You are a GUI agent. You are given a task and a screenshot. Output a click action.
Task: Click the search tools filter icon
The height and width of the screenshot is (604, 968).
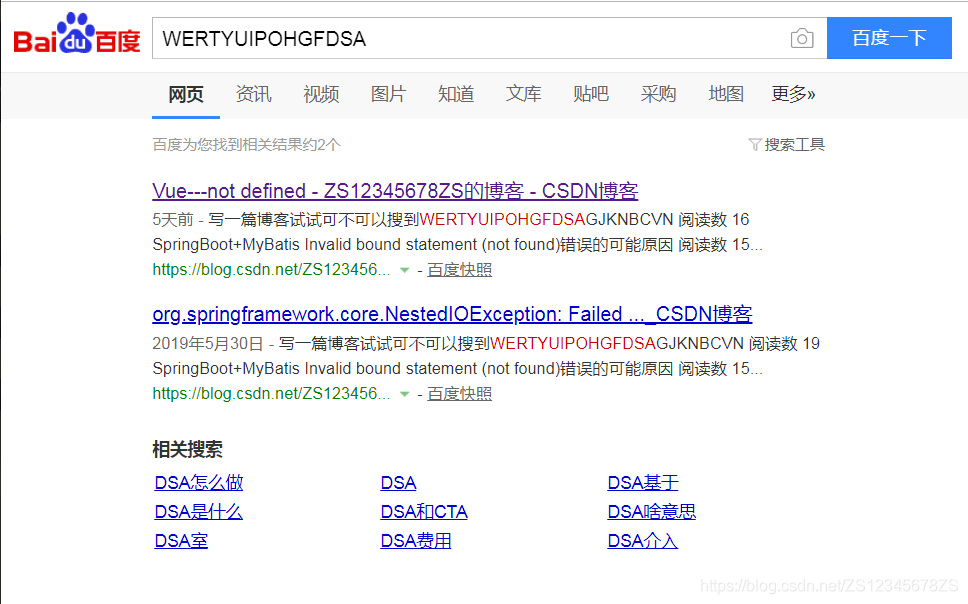coord(754,145)
